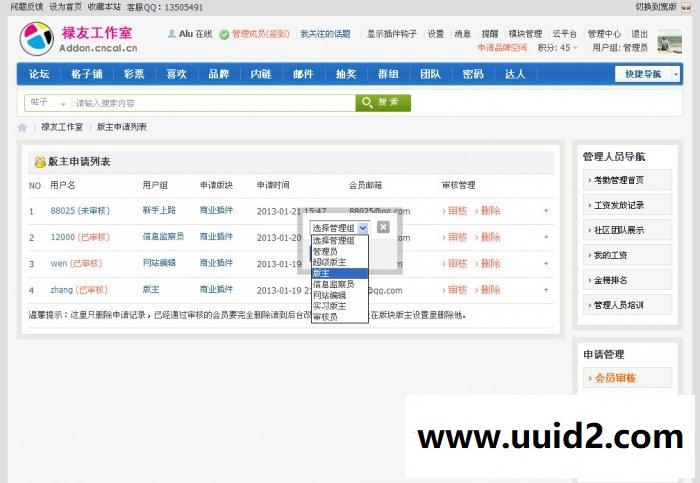The height and width of the screenshot is (483, 700).
Task: Open the 达人 nav tab
Action: point(515,74)
